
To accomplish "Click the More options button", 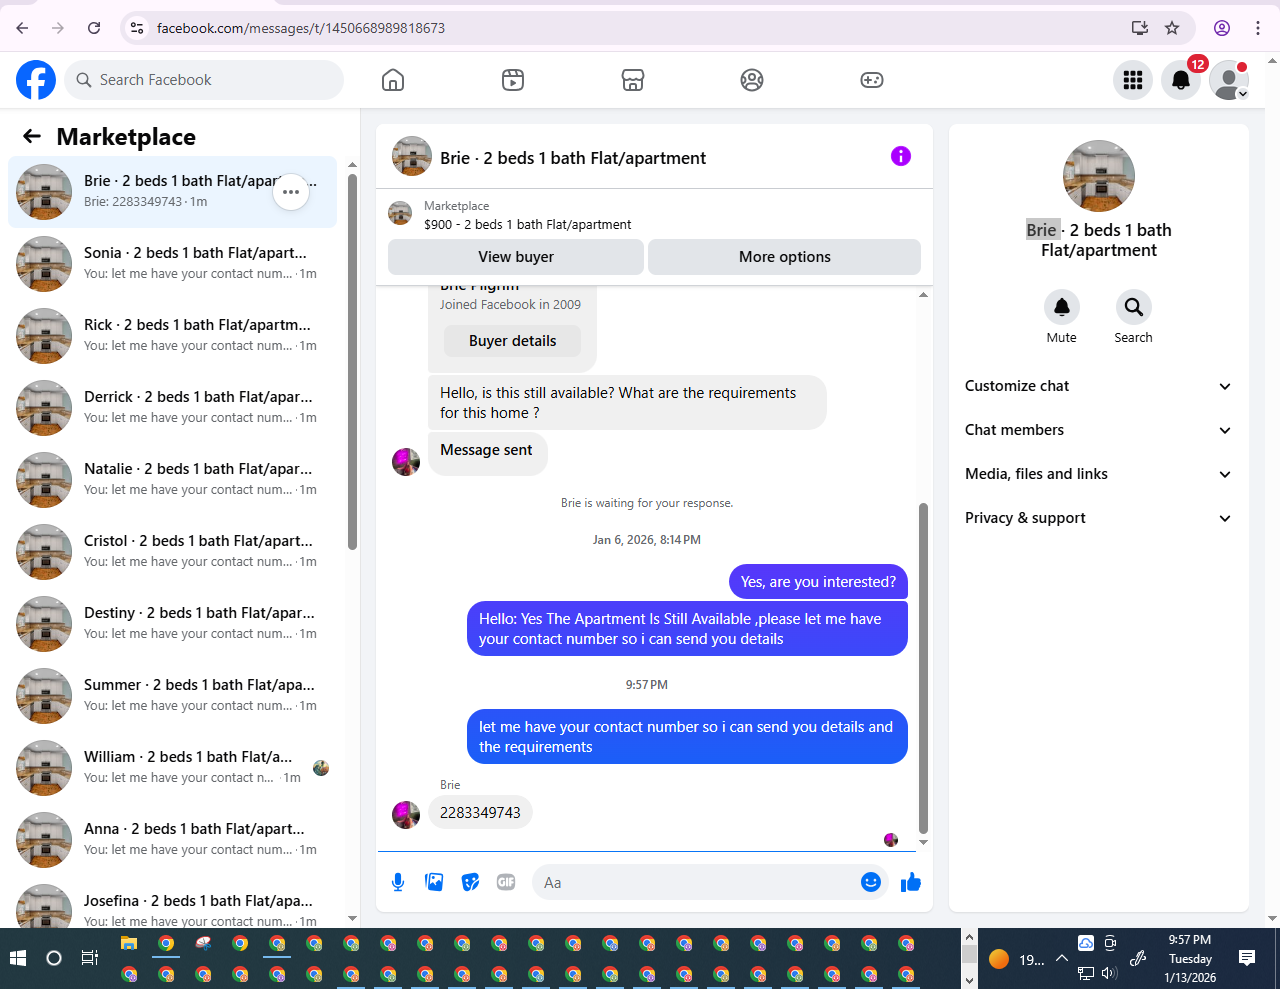I will click(x=785, y=257).
